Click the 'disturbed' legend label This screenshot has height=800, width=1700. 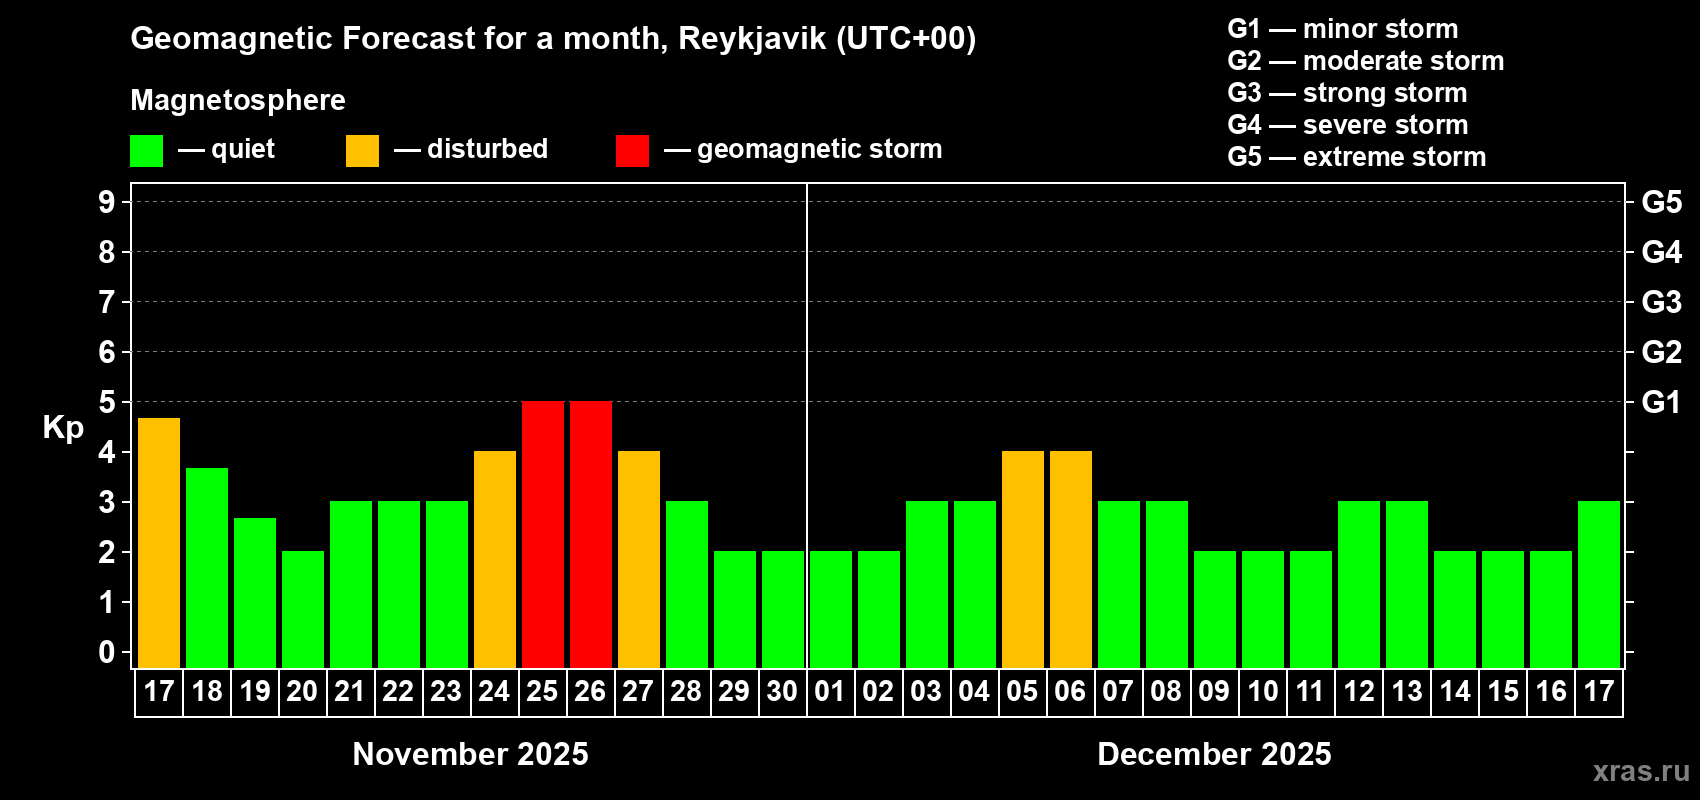(x=487, y=149)
